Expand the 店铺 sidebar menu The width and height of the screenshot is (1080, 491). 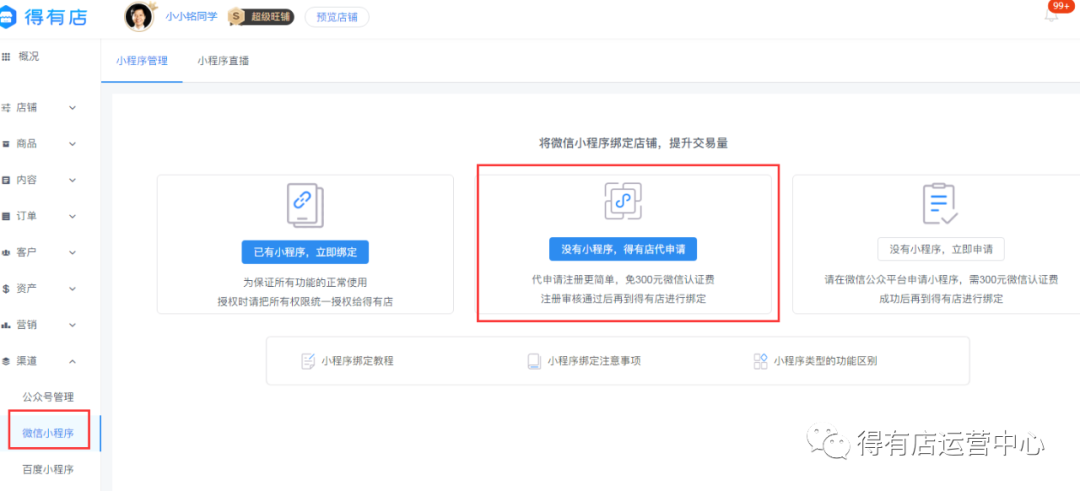40,108
